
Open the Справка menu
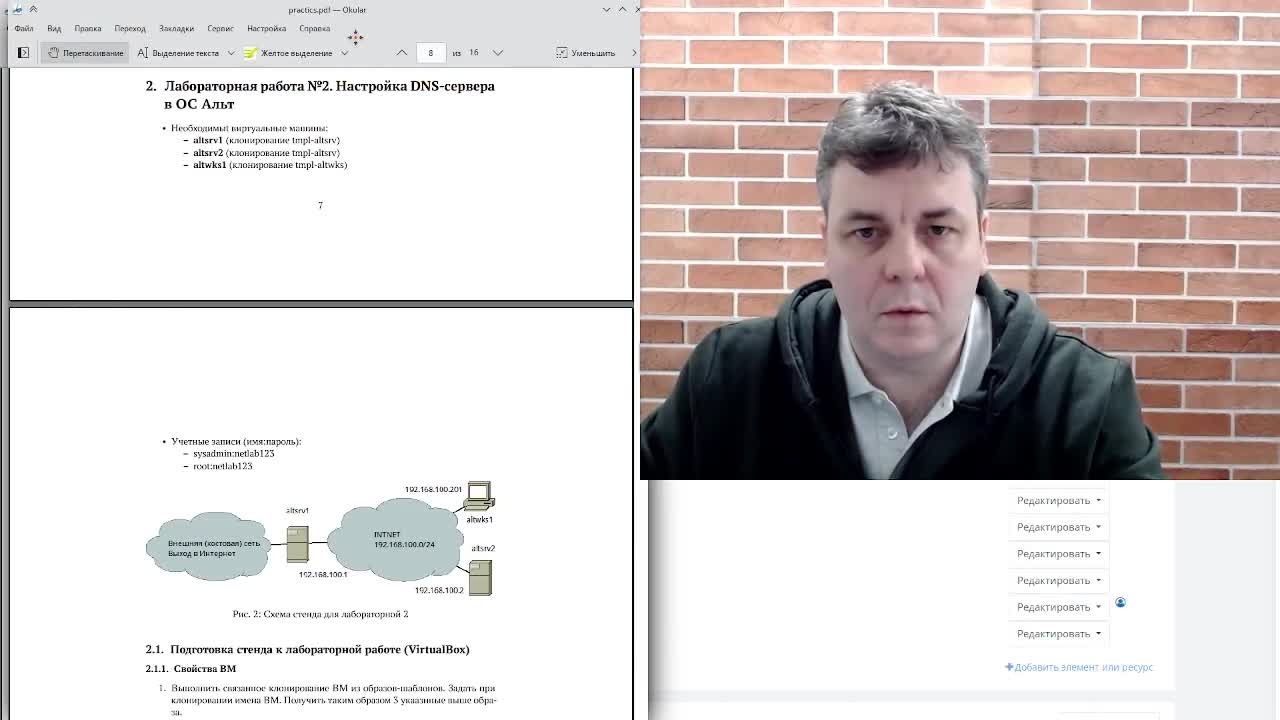[x=314, y=28]
